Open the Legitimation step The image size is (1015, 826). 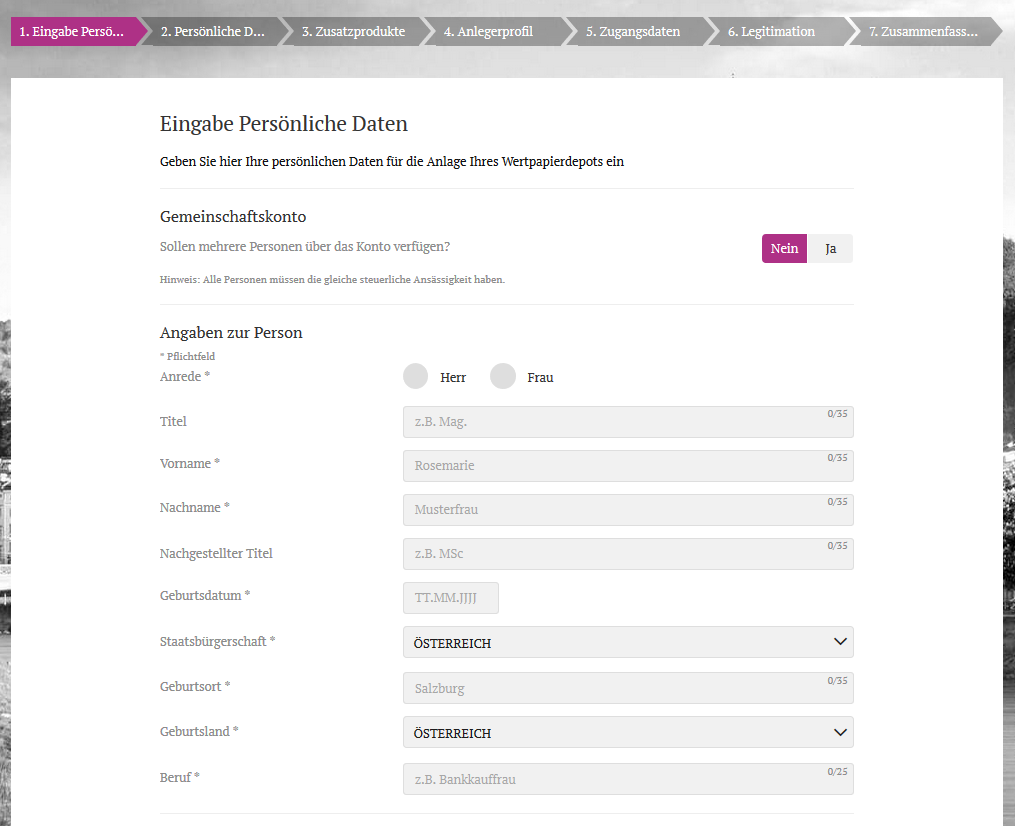pyautogui.click(x=771, y=31)
